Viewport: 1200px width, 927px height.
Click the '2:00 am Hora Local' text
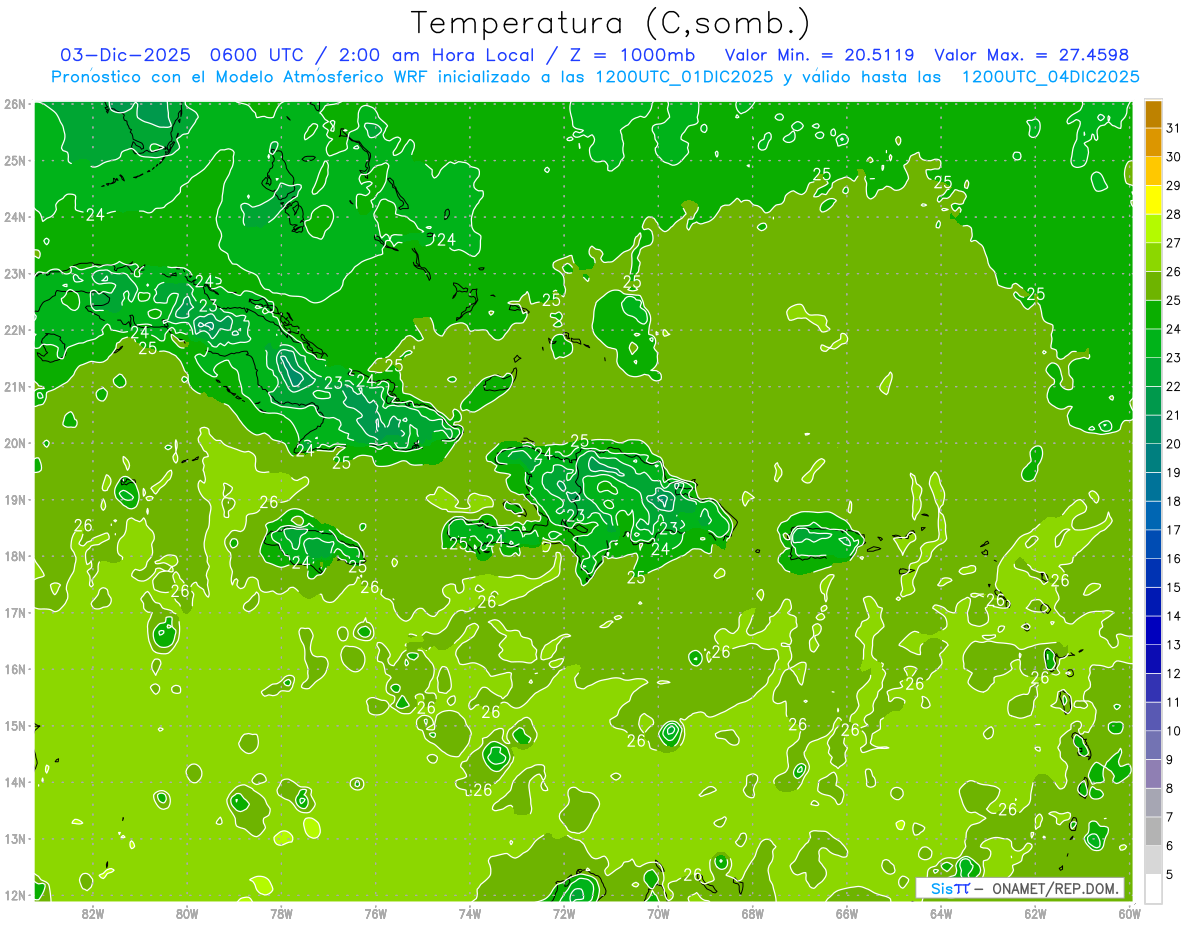coord(437,55)
